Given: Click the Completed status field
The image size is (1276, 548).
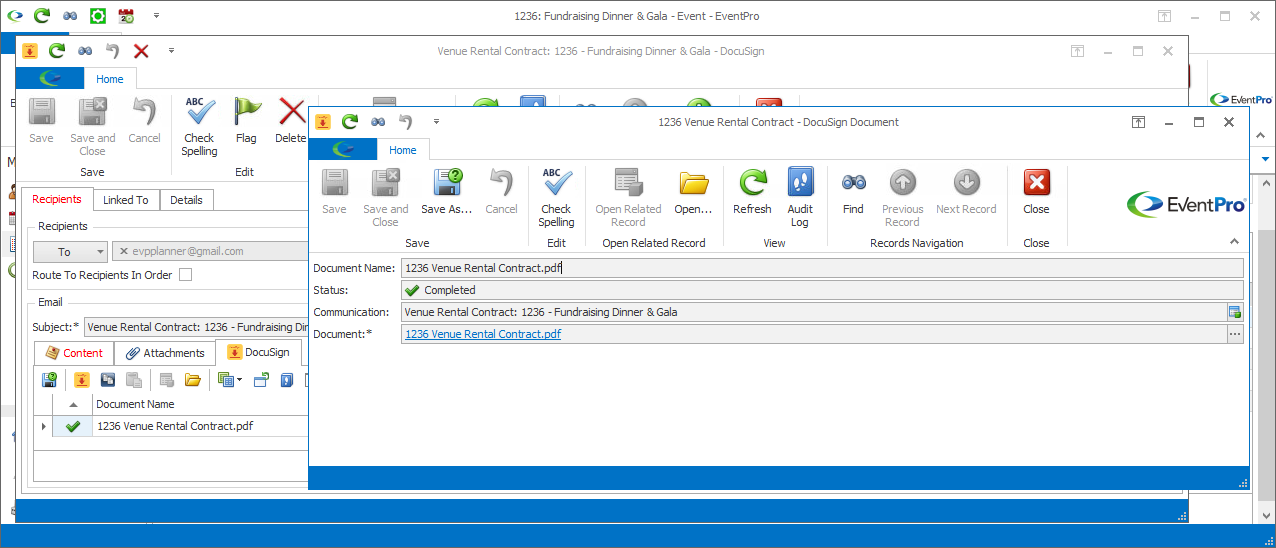Looking at the screenshot, I should coord(822,290).
